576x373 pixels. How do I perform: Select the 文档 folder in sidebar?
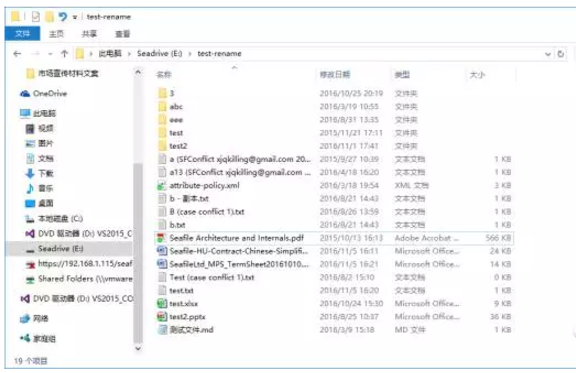[x=39, y=158]
